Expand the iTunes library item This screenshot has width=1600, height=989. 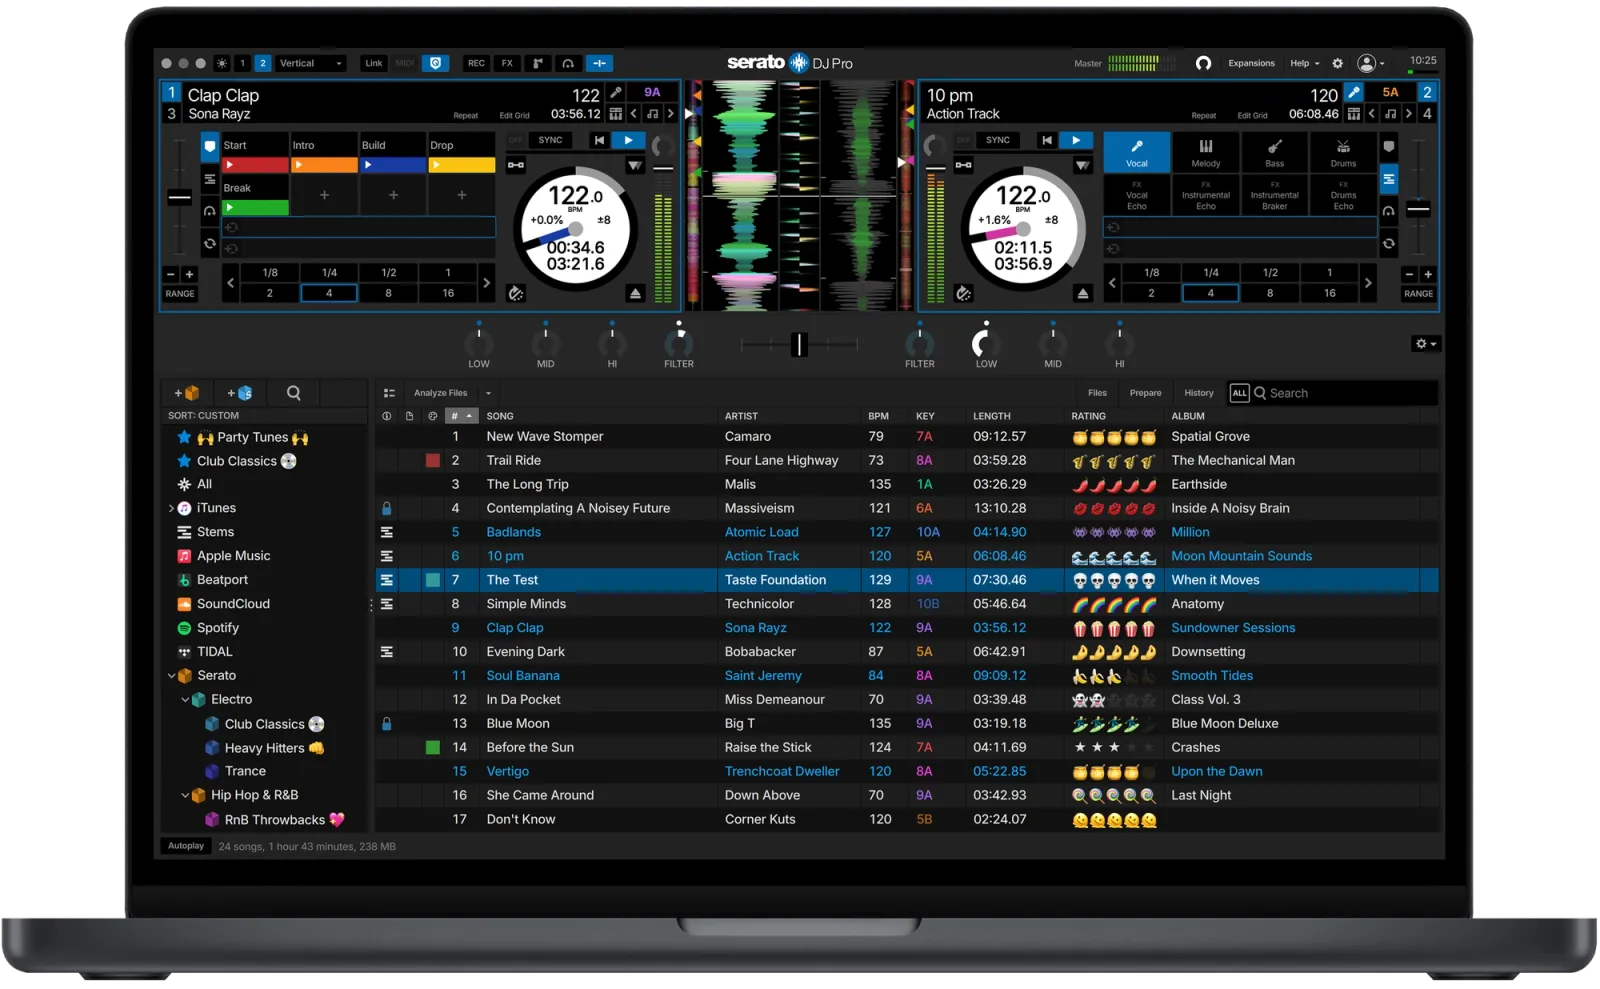[x=171, y=509]
